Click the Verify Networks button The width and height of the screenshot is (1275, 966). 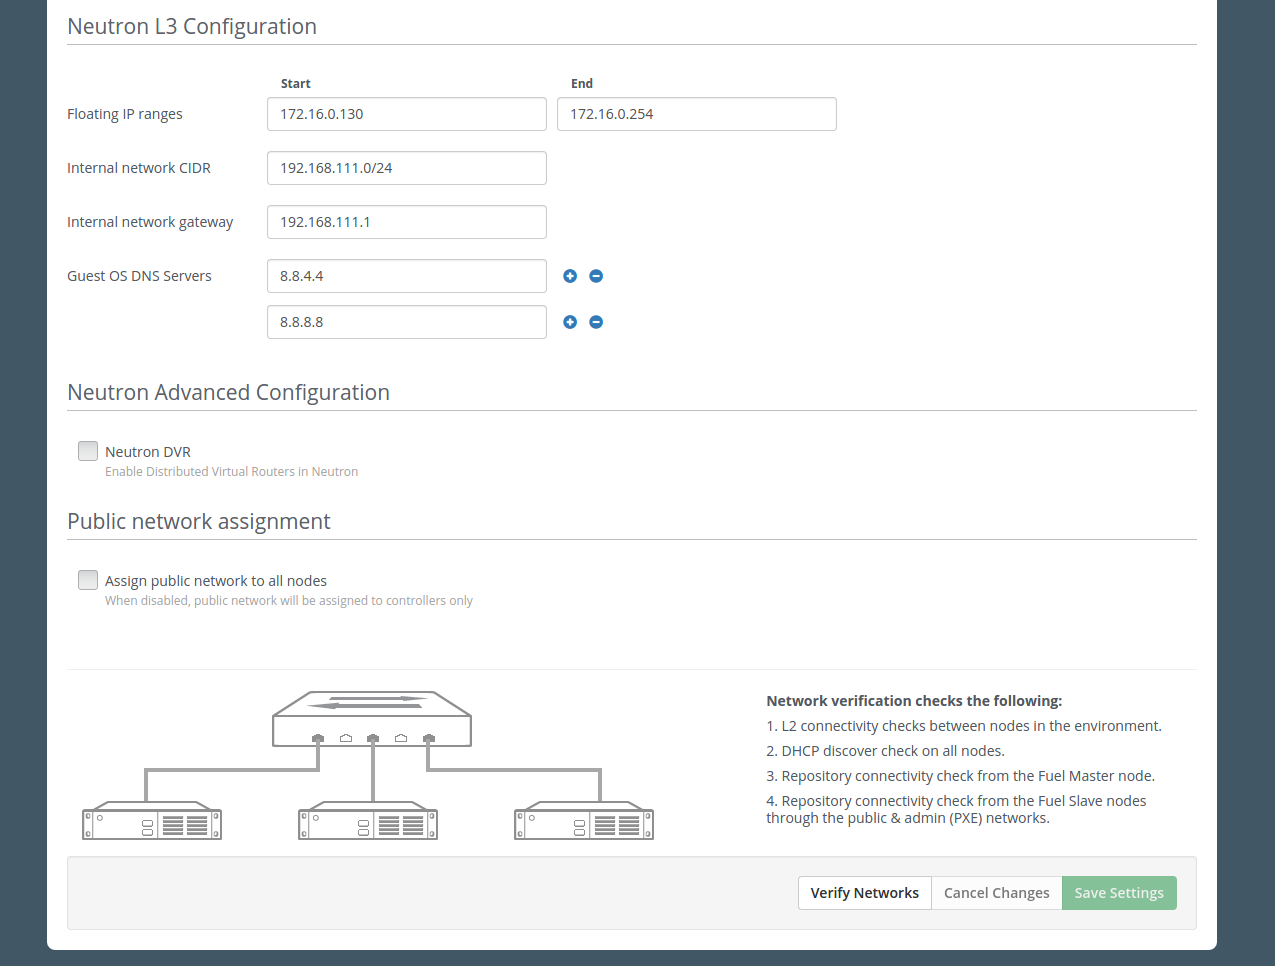(864, 893)
